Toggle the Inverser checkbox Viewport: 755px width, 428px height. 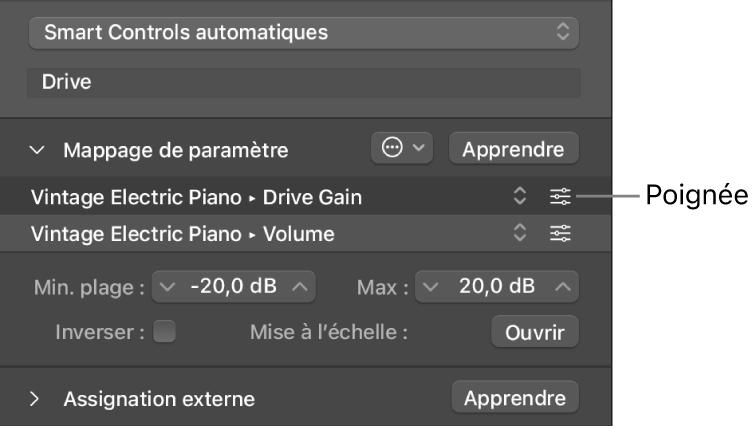164,331
